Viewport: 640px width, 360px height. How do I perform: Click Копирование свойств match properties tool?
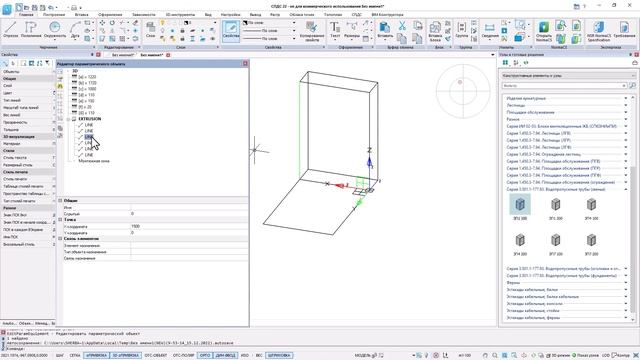click(312, 31)
